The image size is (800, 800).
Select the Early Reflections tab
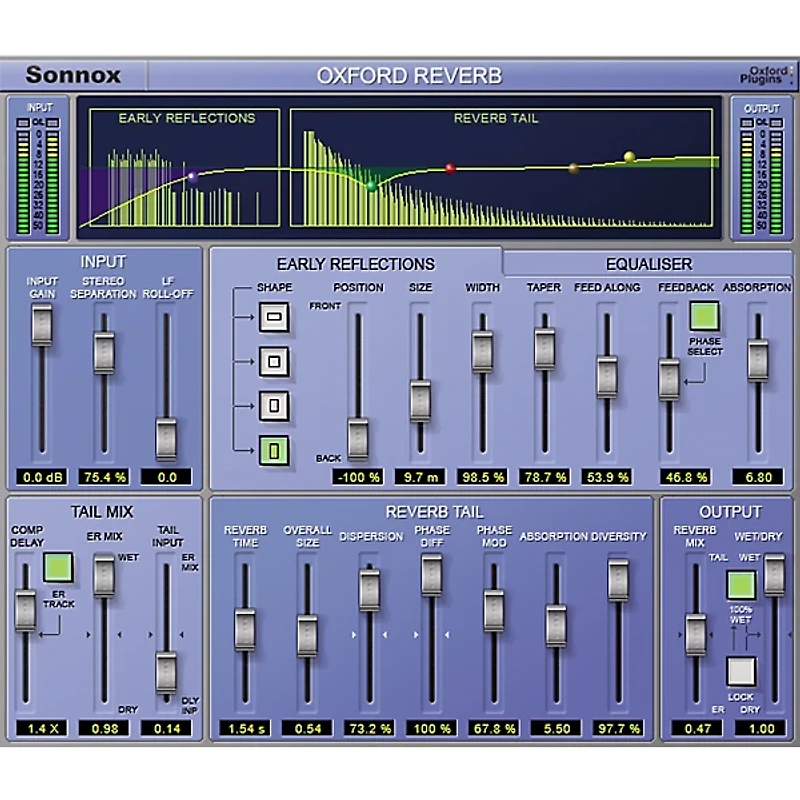[x=357, y=262]
